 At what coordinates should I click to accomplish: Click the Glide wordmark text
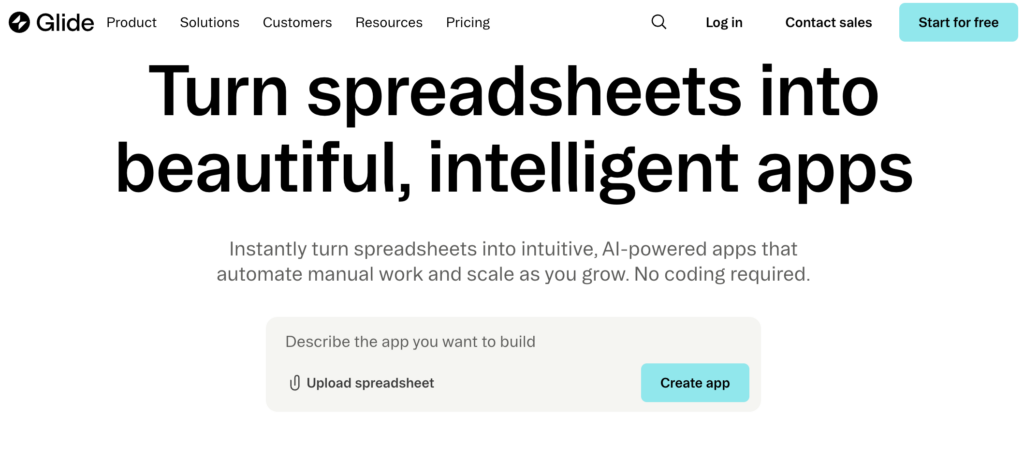click(66, 22)
